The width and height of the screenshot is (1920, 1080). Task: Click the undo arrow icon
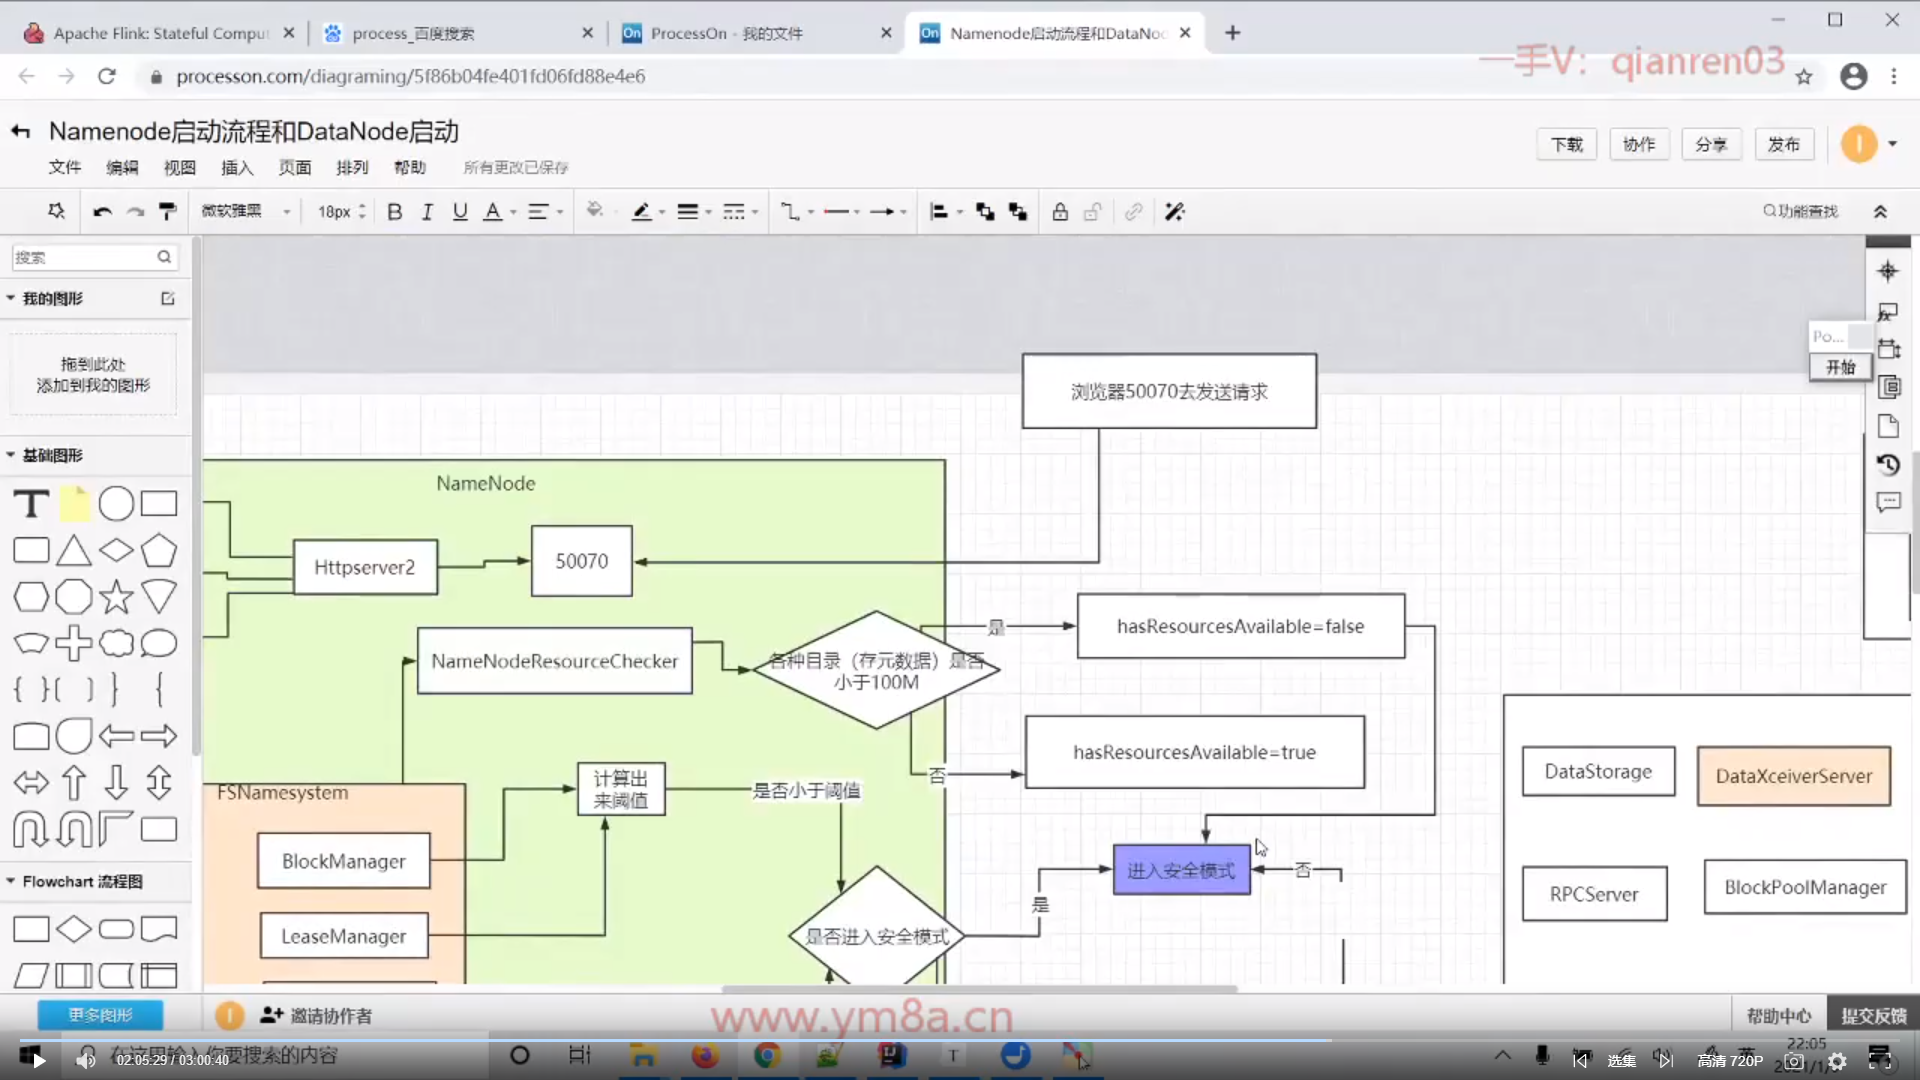click(x=102, y=212)
